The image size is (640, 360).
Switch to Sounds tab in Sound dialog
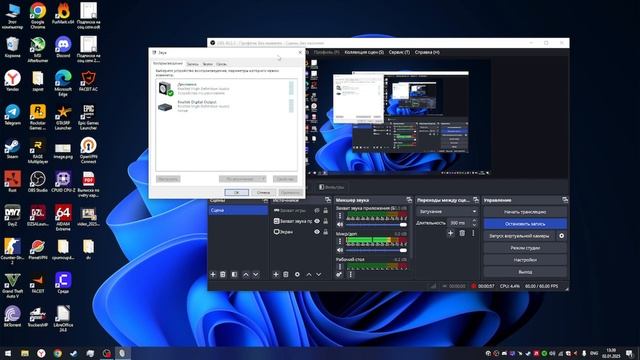(x=207, y=64)
